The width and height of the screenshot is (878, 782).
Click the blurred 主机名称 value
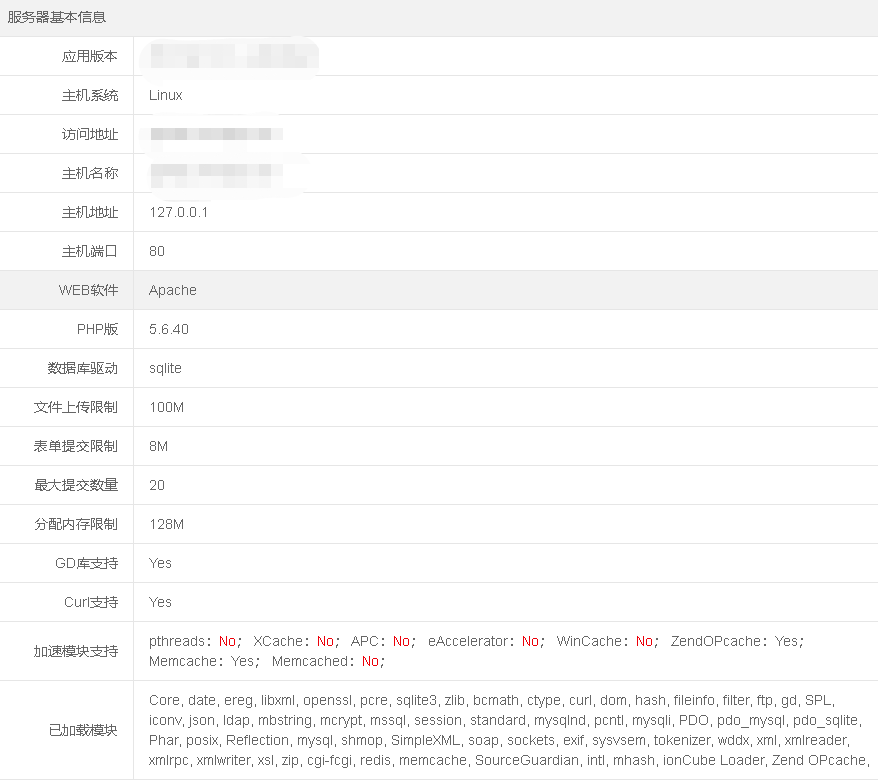pos(217,174)
